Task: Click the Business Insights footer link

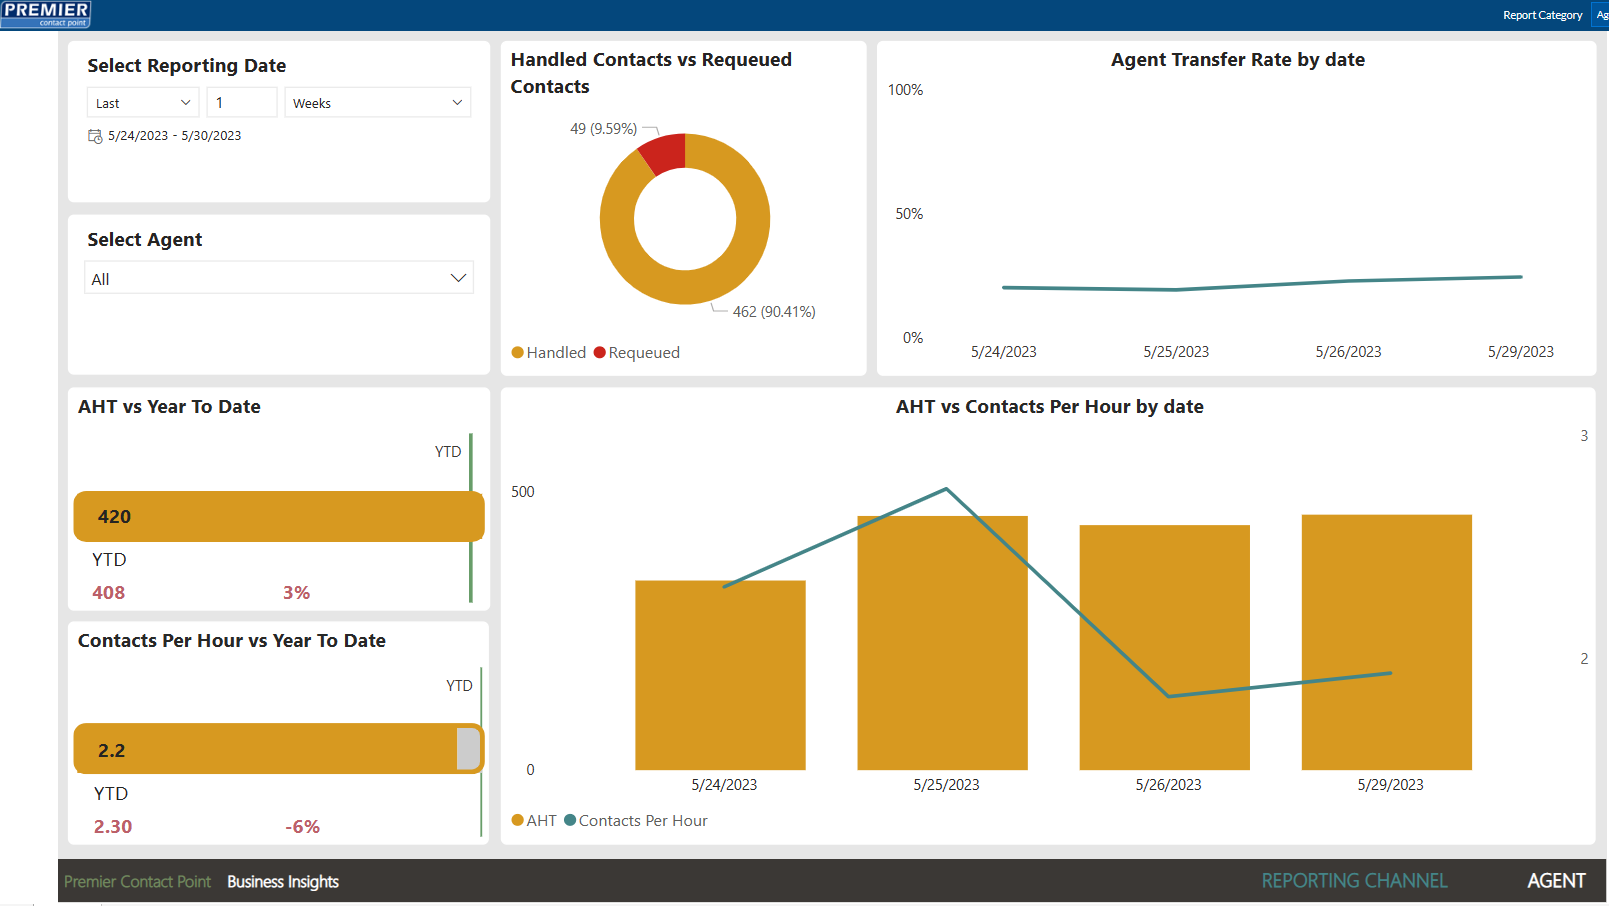Action: coord(283,882)
